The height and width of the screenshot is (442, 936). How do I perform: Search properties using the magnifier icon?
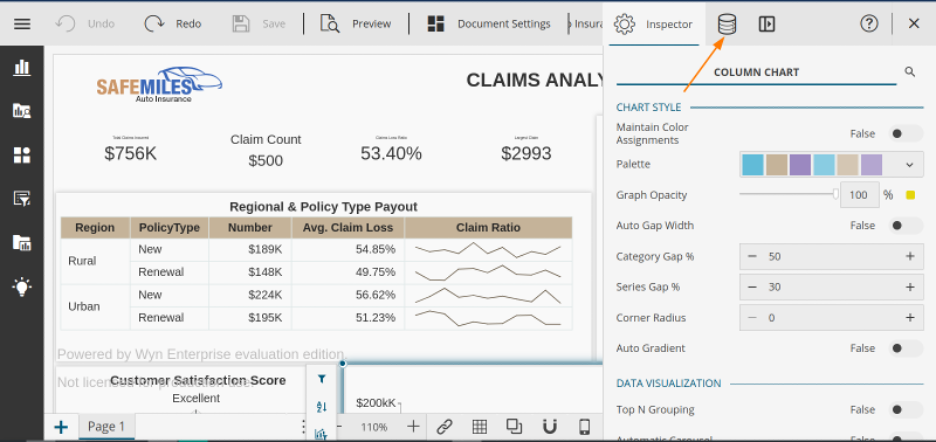(x=910, y=72)
